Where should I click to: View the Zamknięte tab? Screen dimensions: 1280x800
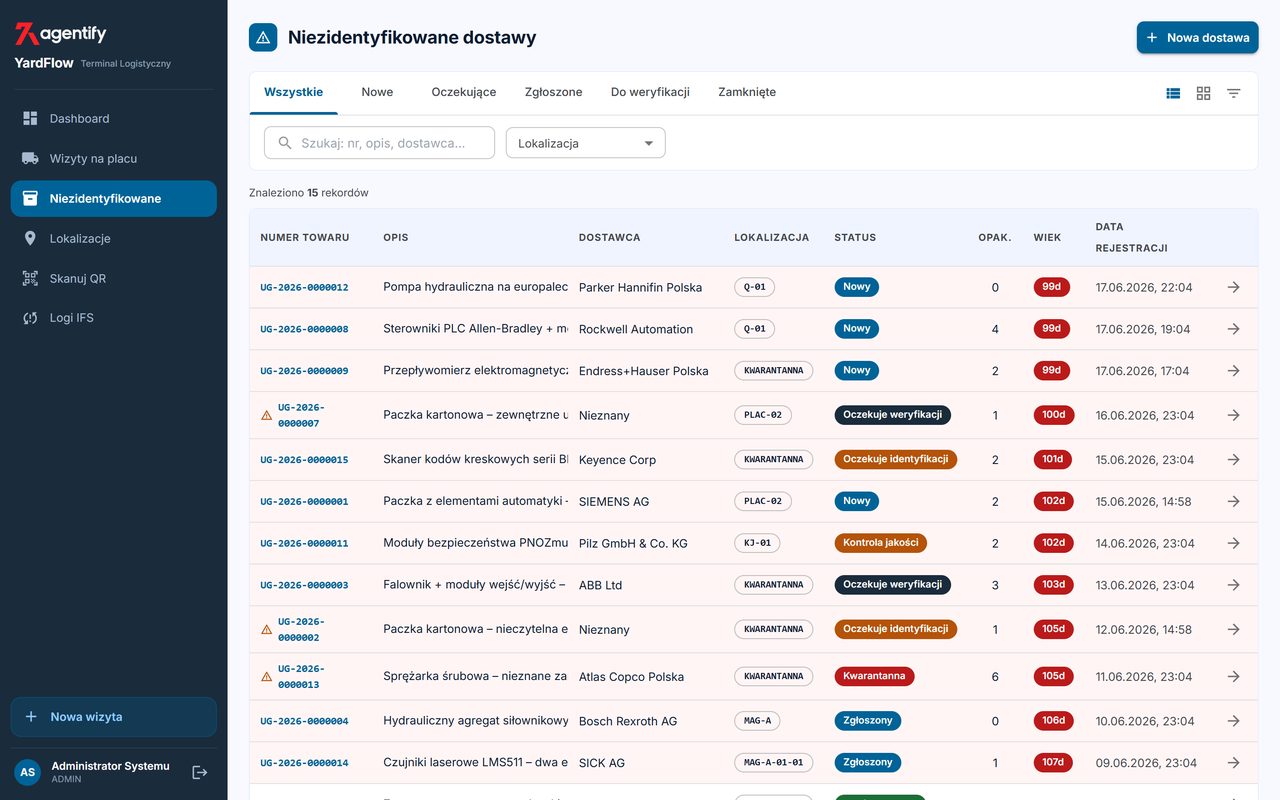pyautogui.click(x=747, y=92)
